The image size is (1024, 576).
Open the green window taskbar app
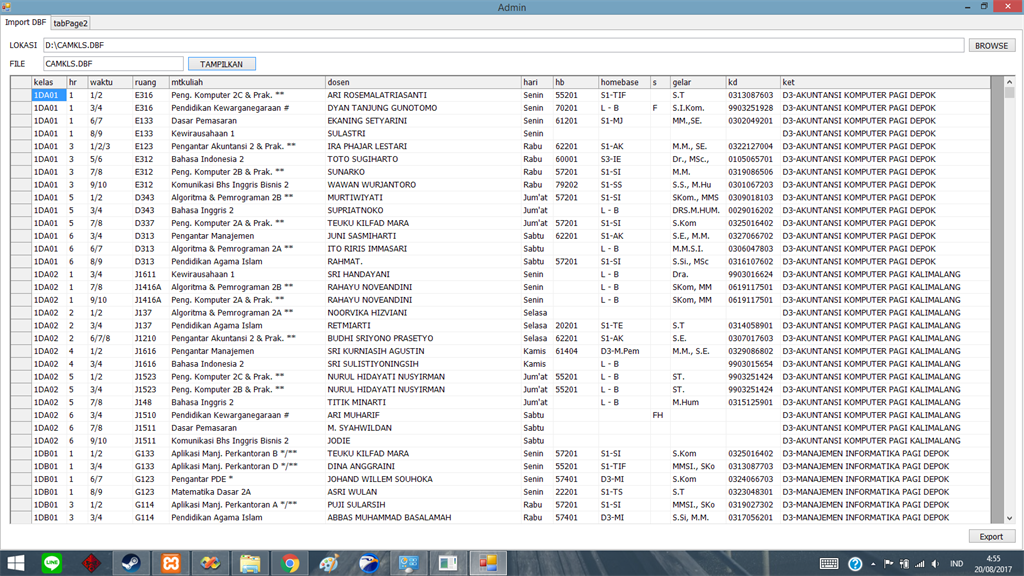pyautogui.click(x=448, y=563)
